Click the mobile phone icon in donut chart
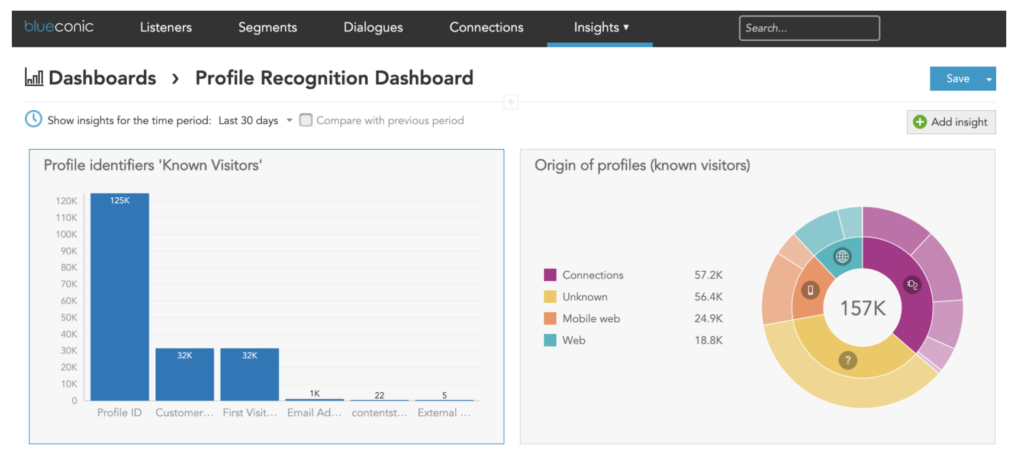Image resolution: width=1024 pixels, height=475 pixels. coord(810,291)
